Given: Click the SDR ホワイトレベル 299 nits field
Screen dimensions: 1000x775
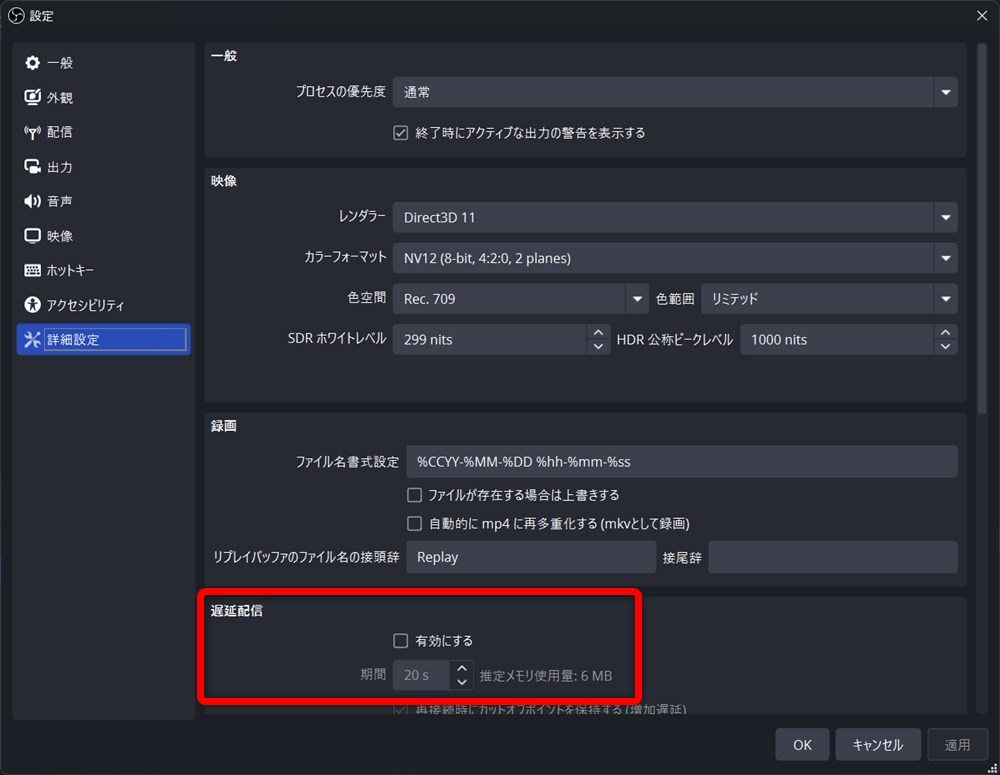Looking at the screenshot, I should pos(490,339).
